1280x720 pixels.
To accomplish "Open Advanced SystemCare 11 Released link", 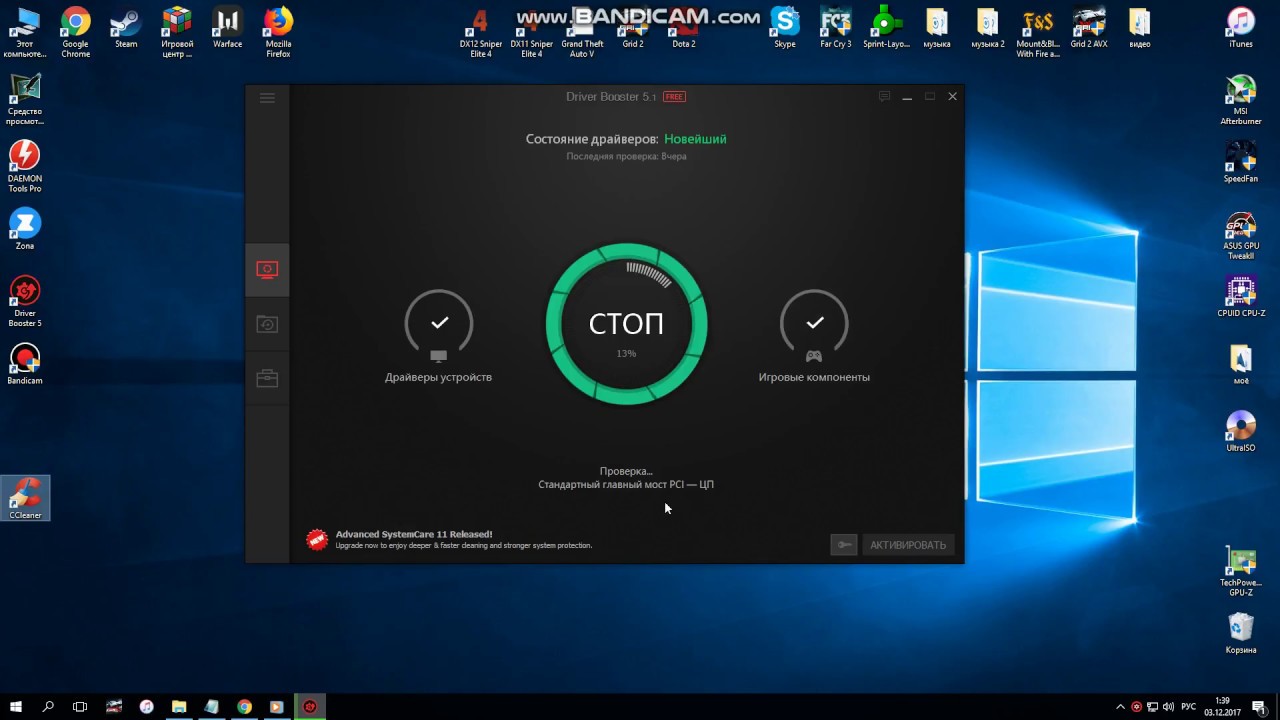I will (414, 534).
